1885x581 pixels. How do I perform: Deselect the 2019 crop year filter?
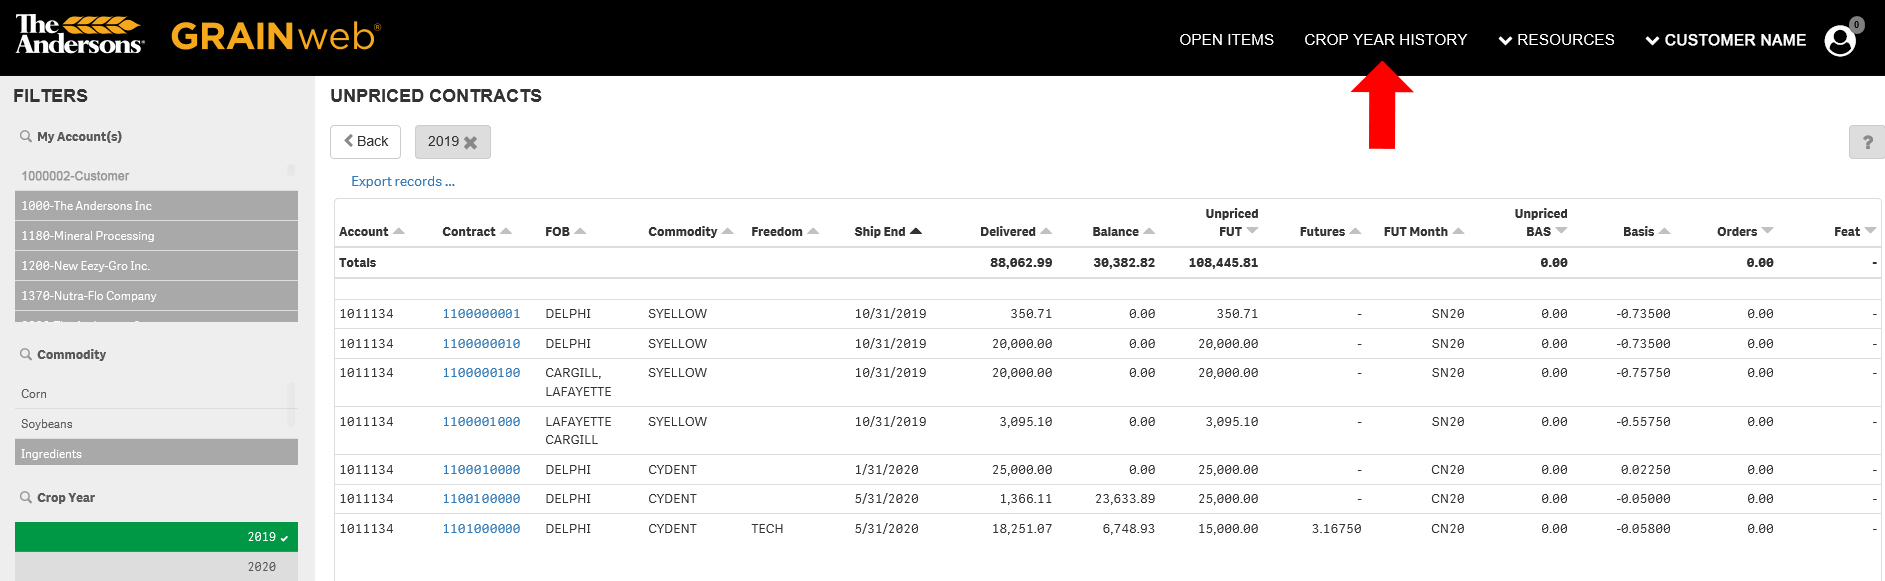pyautogui.click(x=156, y=537)
